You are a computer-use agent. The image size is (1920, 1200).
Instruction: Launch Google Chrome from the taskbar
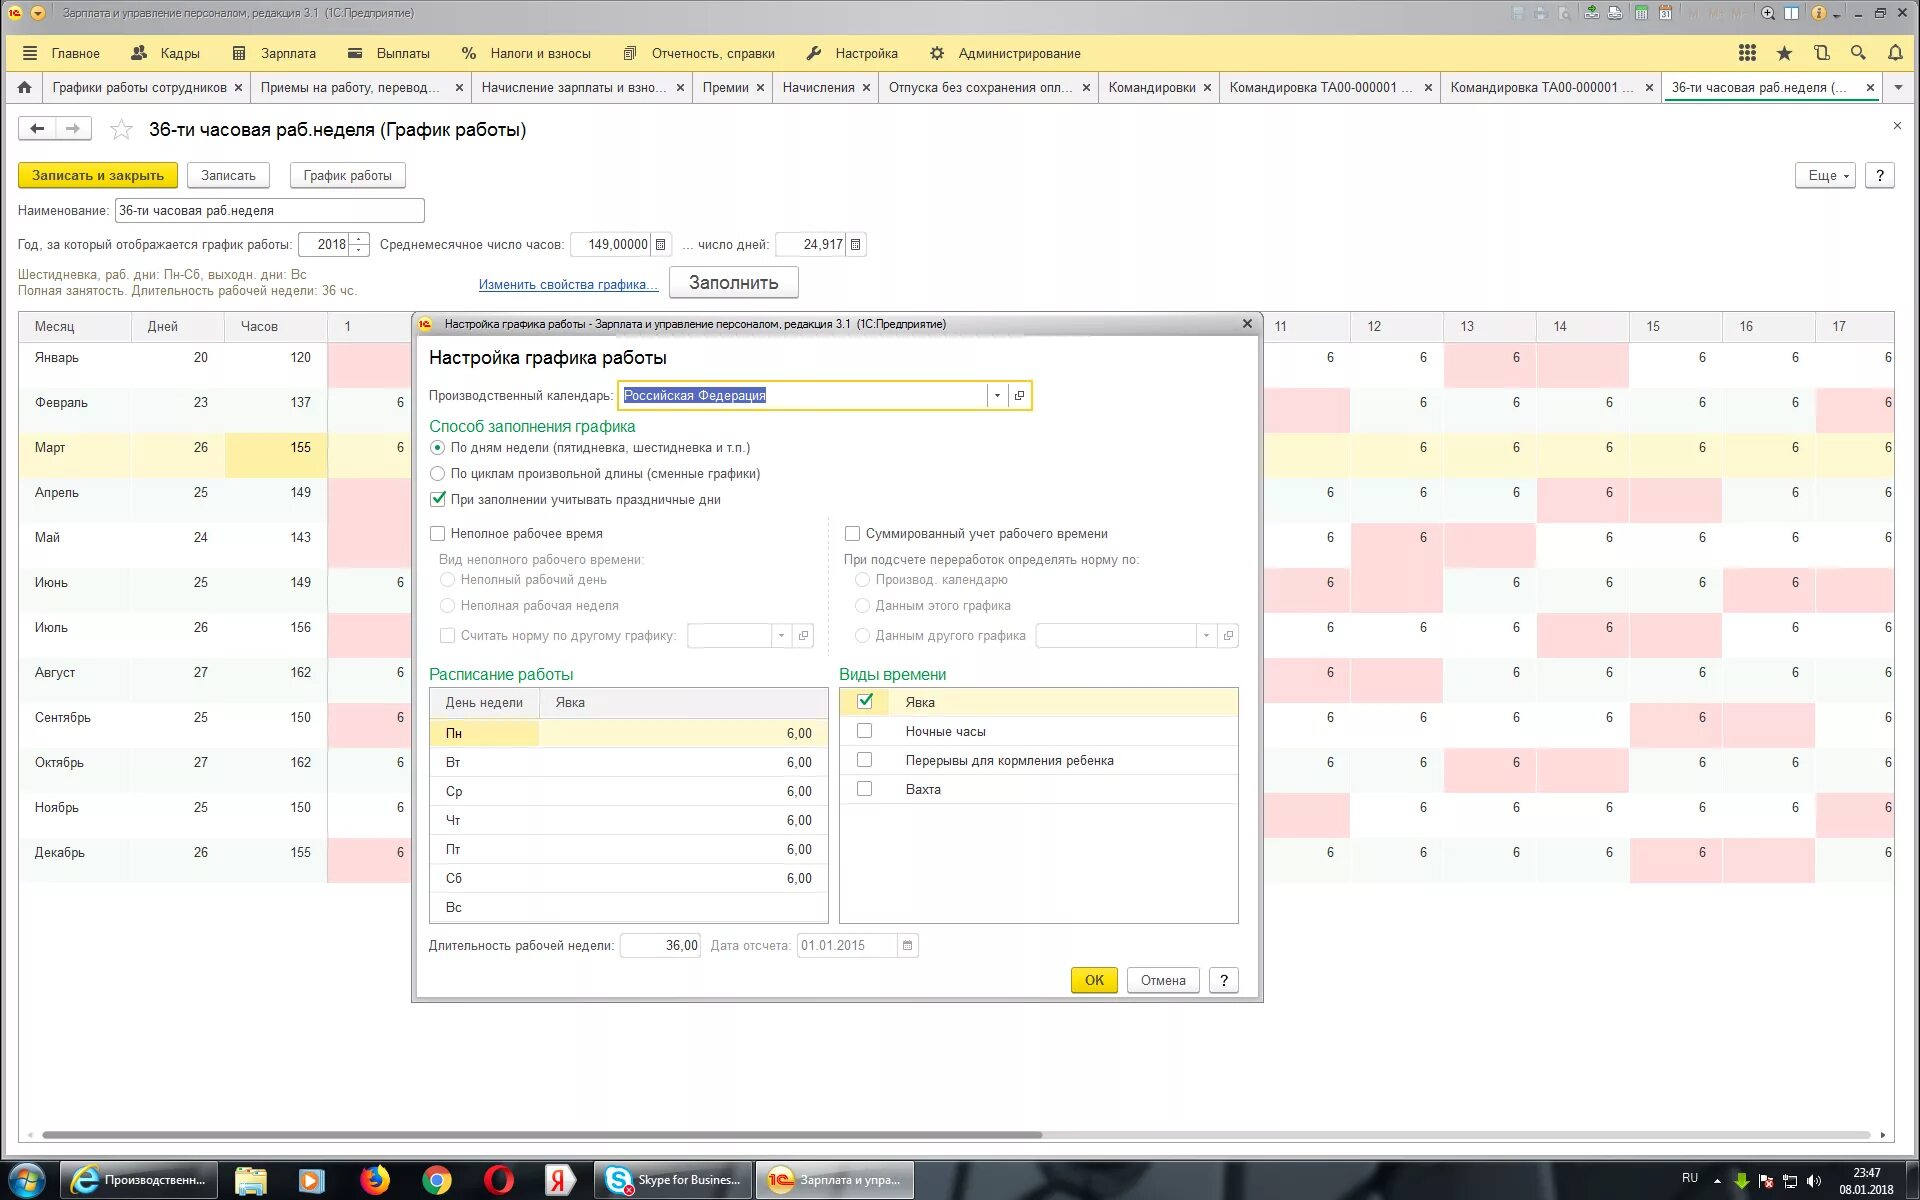436,1180
